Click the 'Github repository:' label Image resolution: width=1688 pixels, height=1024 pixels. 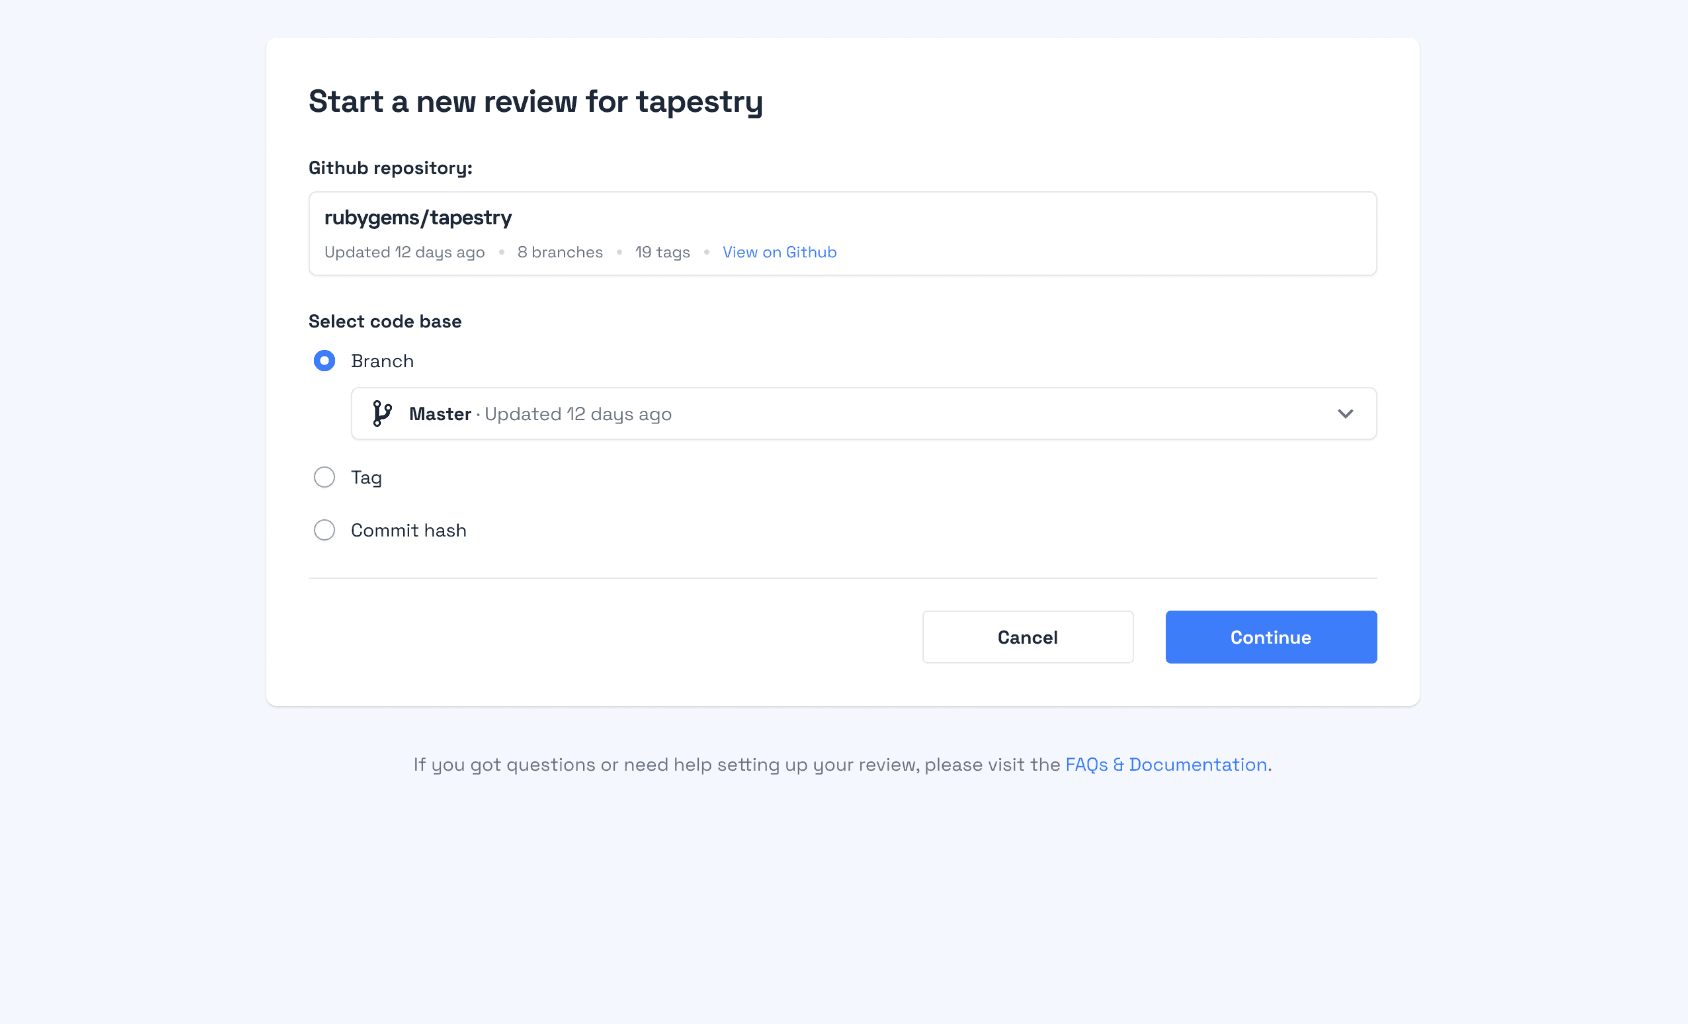tap(390, 168)
